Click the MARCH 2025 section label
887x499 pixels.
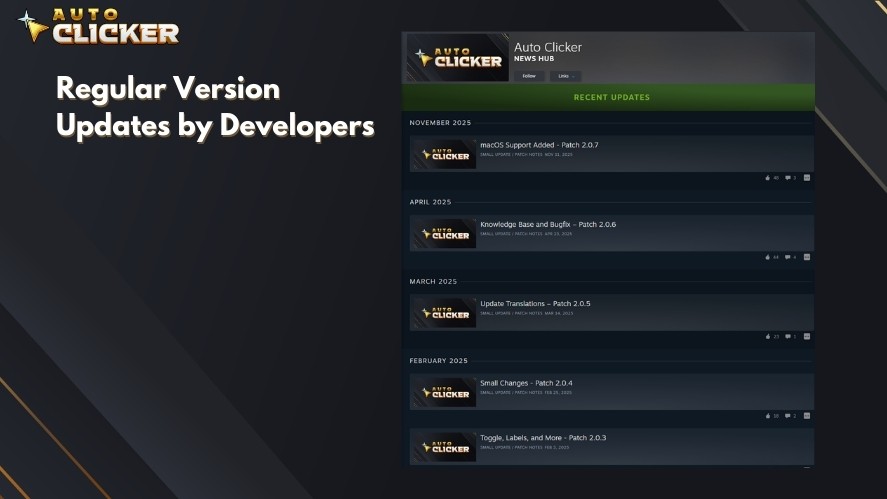click(x=433, y=281)
